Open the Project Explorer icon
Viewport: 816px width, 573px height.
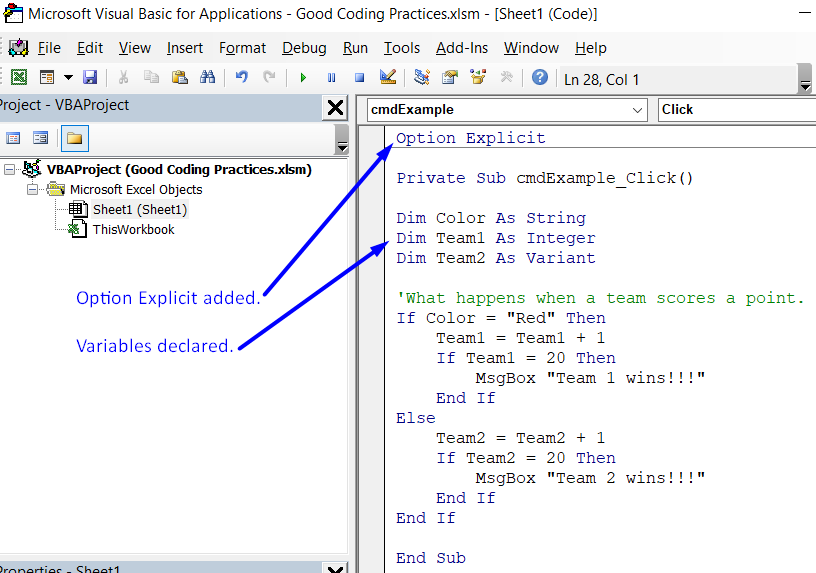pos(422,77)
